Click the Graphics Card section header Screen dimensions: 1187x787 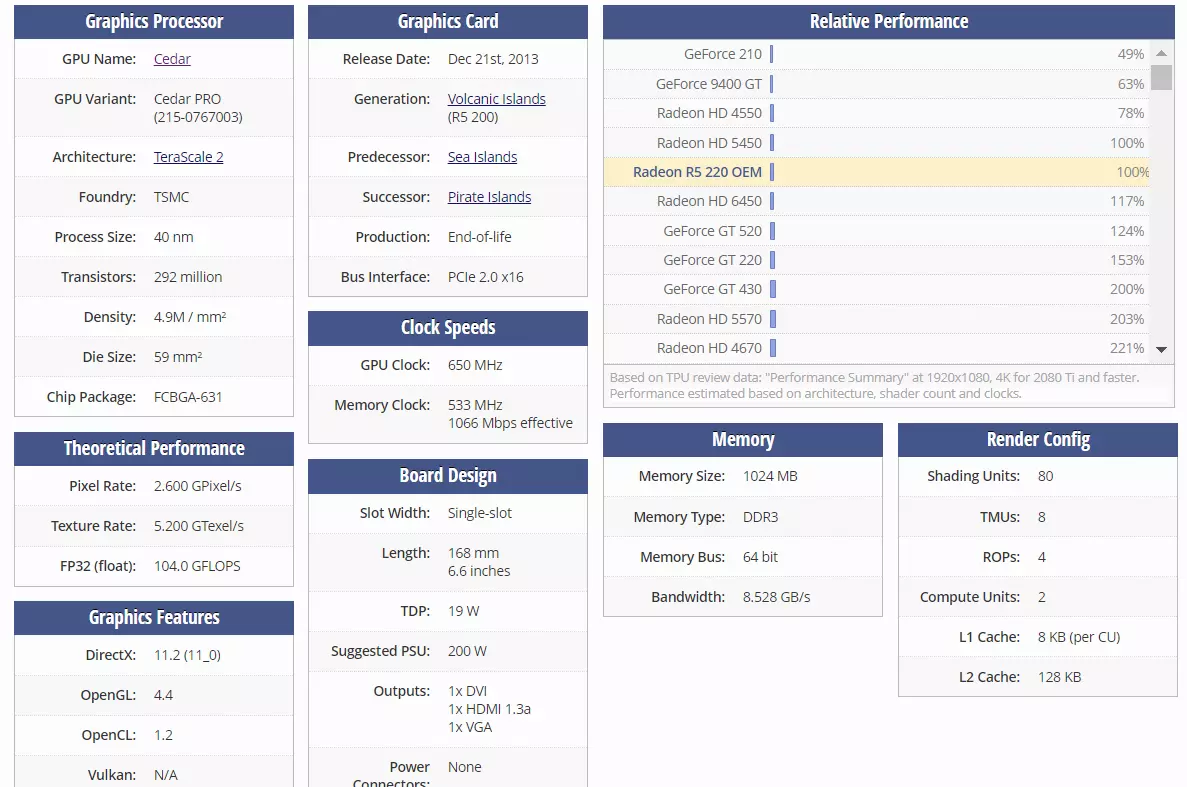pyautogui.click(x=447, y=22)
